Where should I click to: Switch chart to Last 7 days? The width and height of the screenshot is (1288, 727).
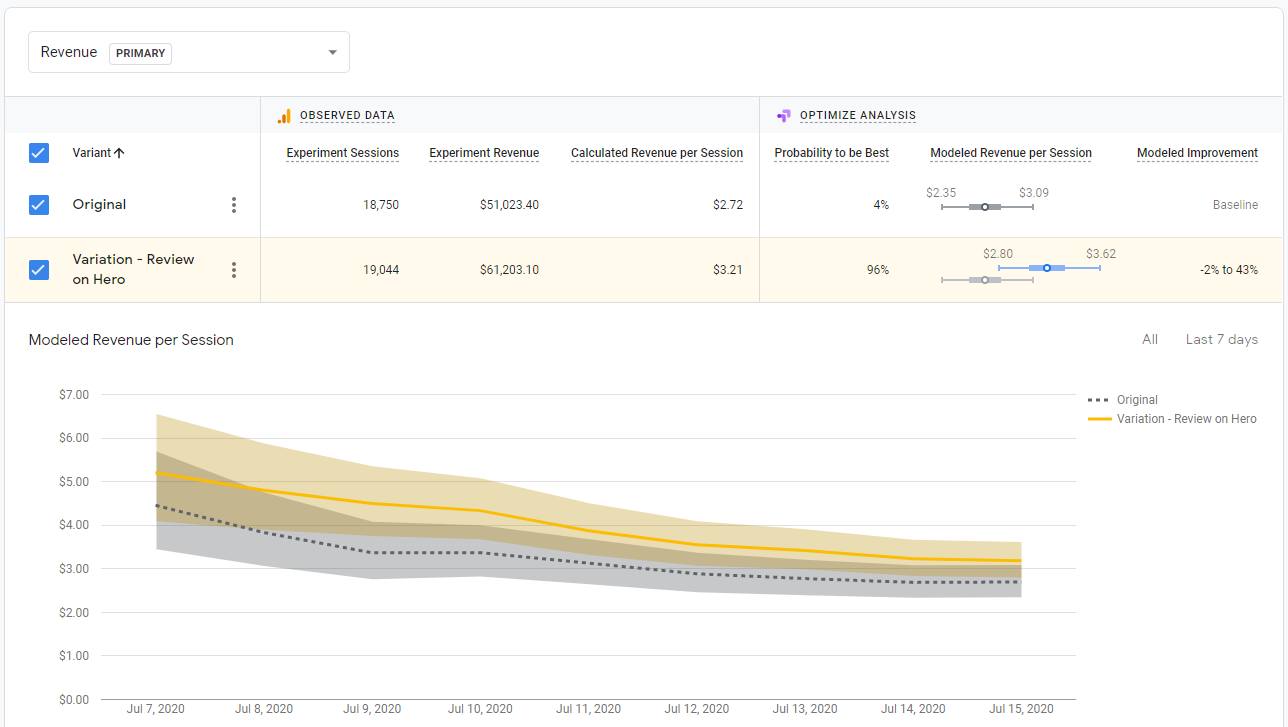1221,340
